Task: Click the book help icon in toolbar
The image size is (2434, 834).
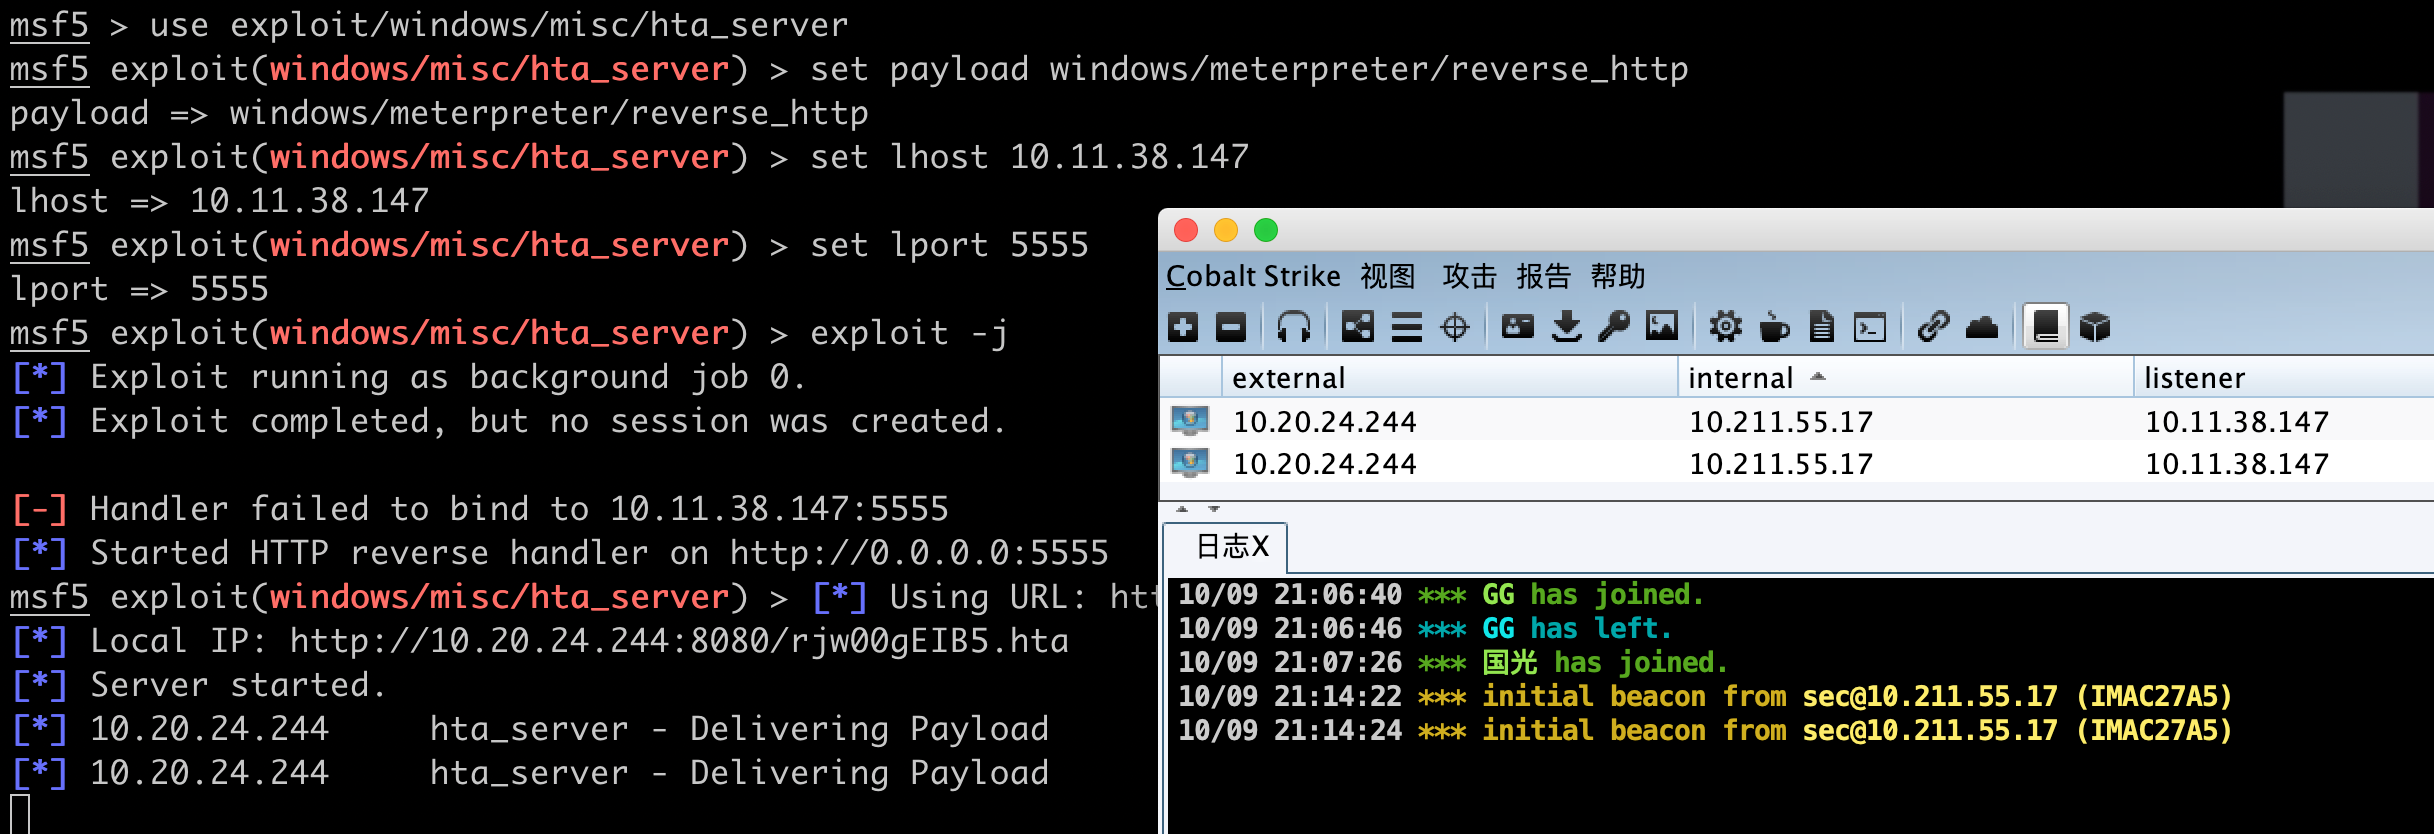Action: [x=2046, y=327]
